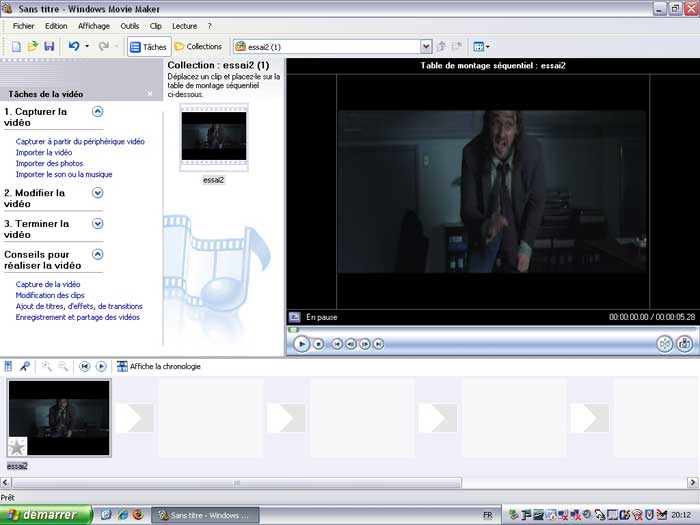This screenshot has width=700, height=525.
Task: Open the undo history dropdown arrow
Action: tap(87, 46)
